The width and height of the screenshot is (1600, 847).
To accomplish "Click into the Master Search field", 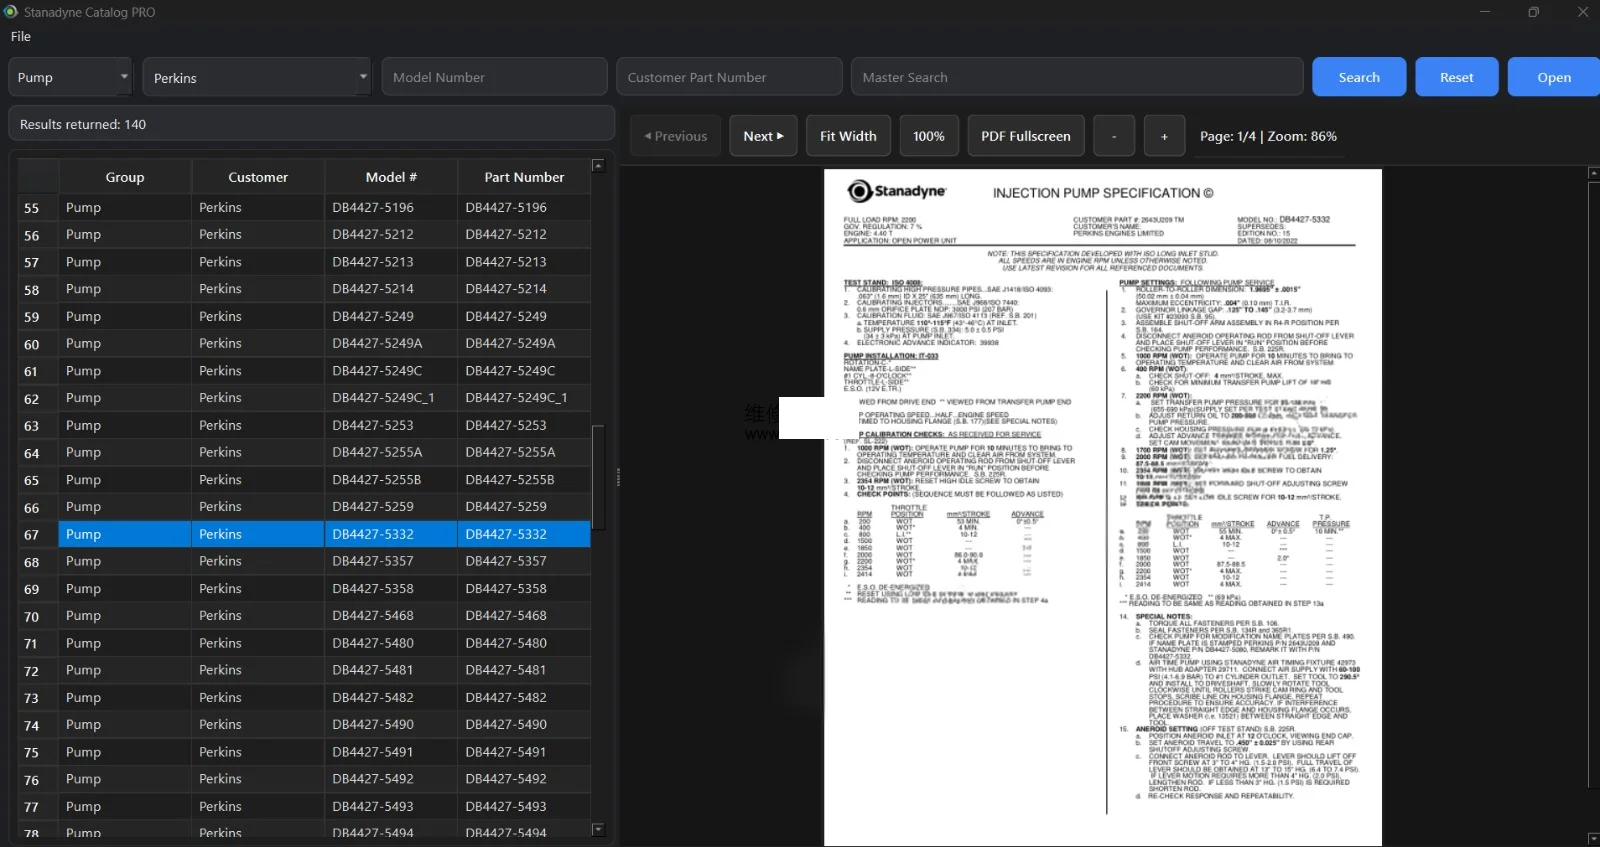I will [1077, 77].
